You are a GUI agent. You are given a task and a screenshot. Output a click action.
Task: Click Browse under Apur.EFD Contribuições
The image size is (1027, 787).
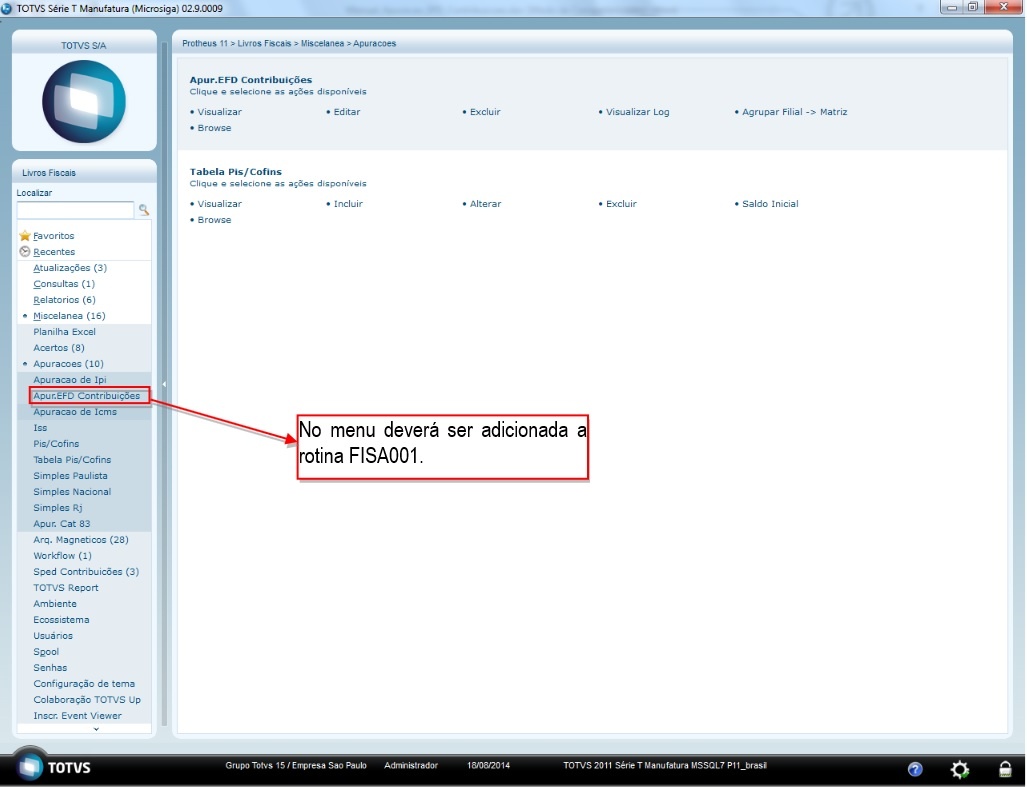coord(214,128)
